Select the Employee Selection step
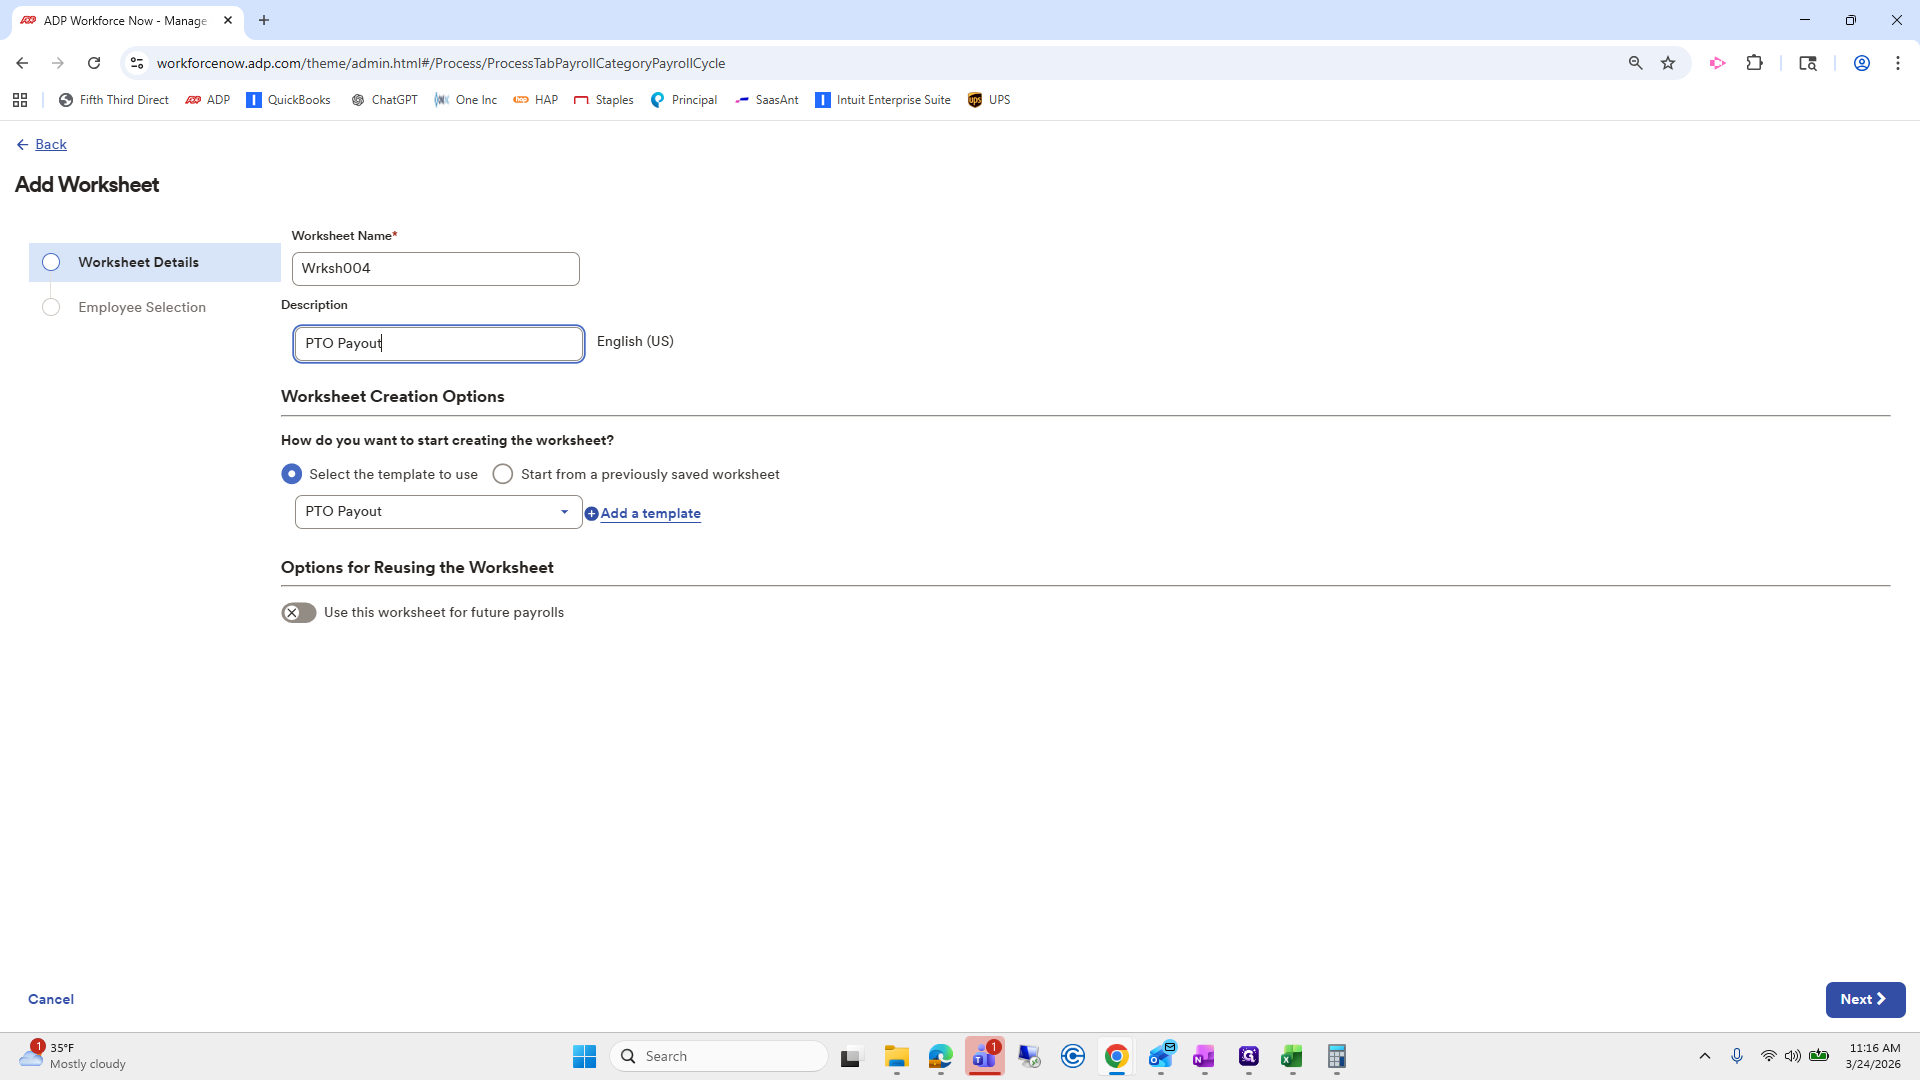Viewport: 1920px width, 1080px height. [x=142, y=307]
